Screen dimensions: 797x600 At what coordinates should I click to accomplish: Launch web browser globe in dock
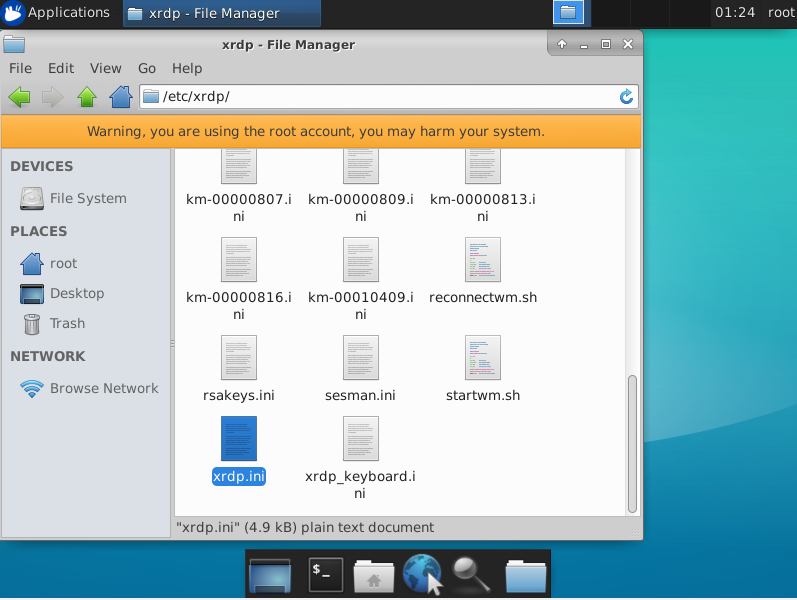click(x=422, y=575)
